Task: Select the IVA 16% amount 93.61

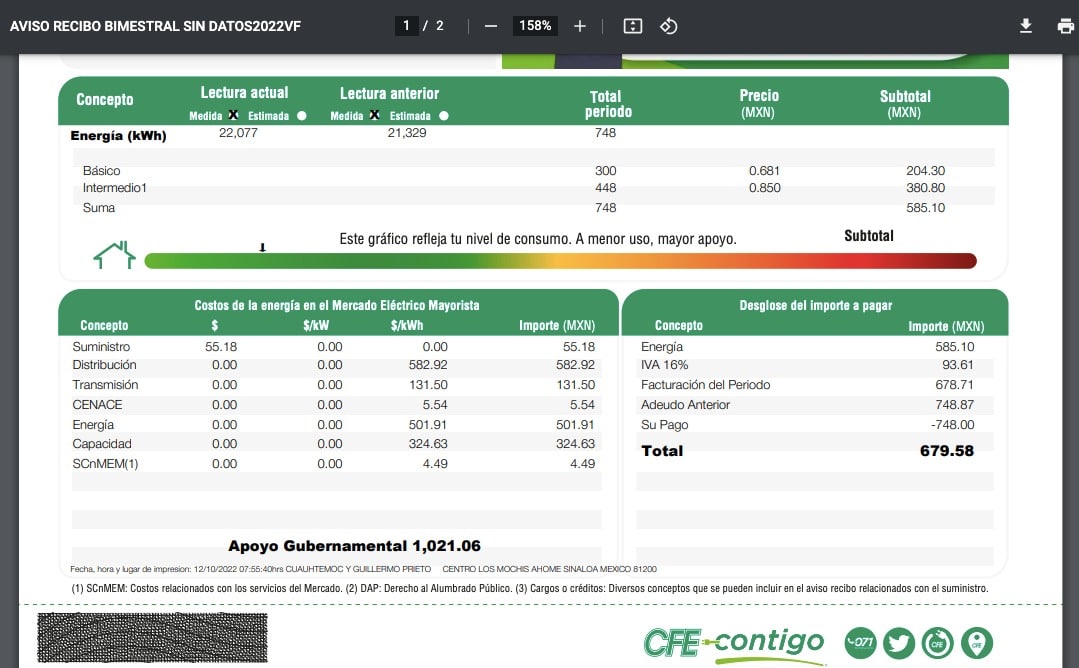Action: point(958,365)
